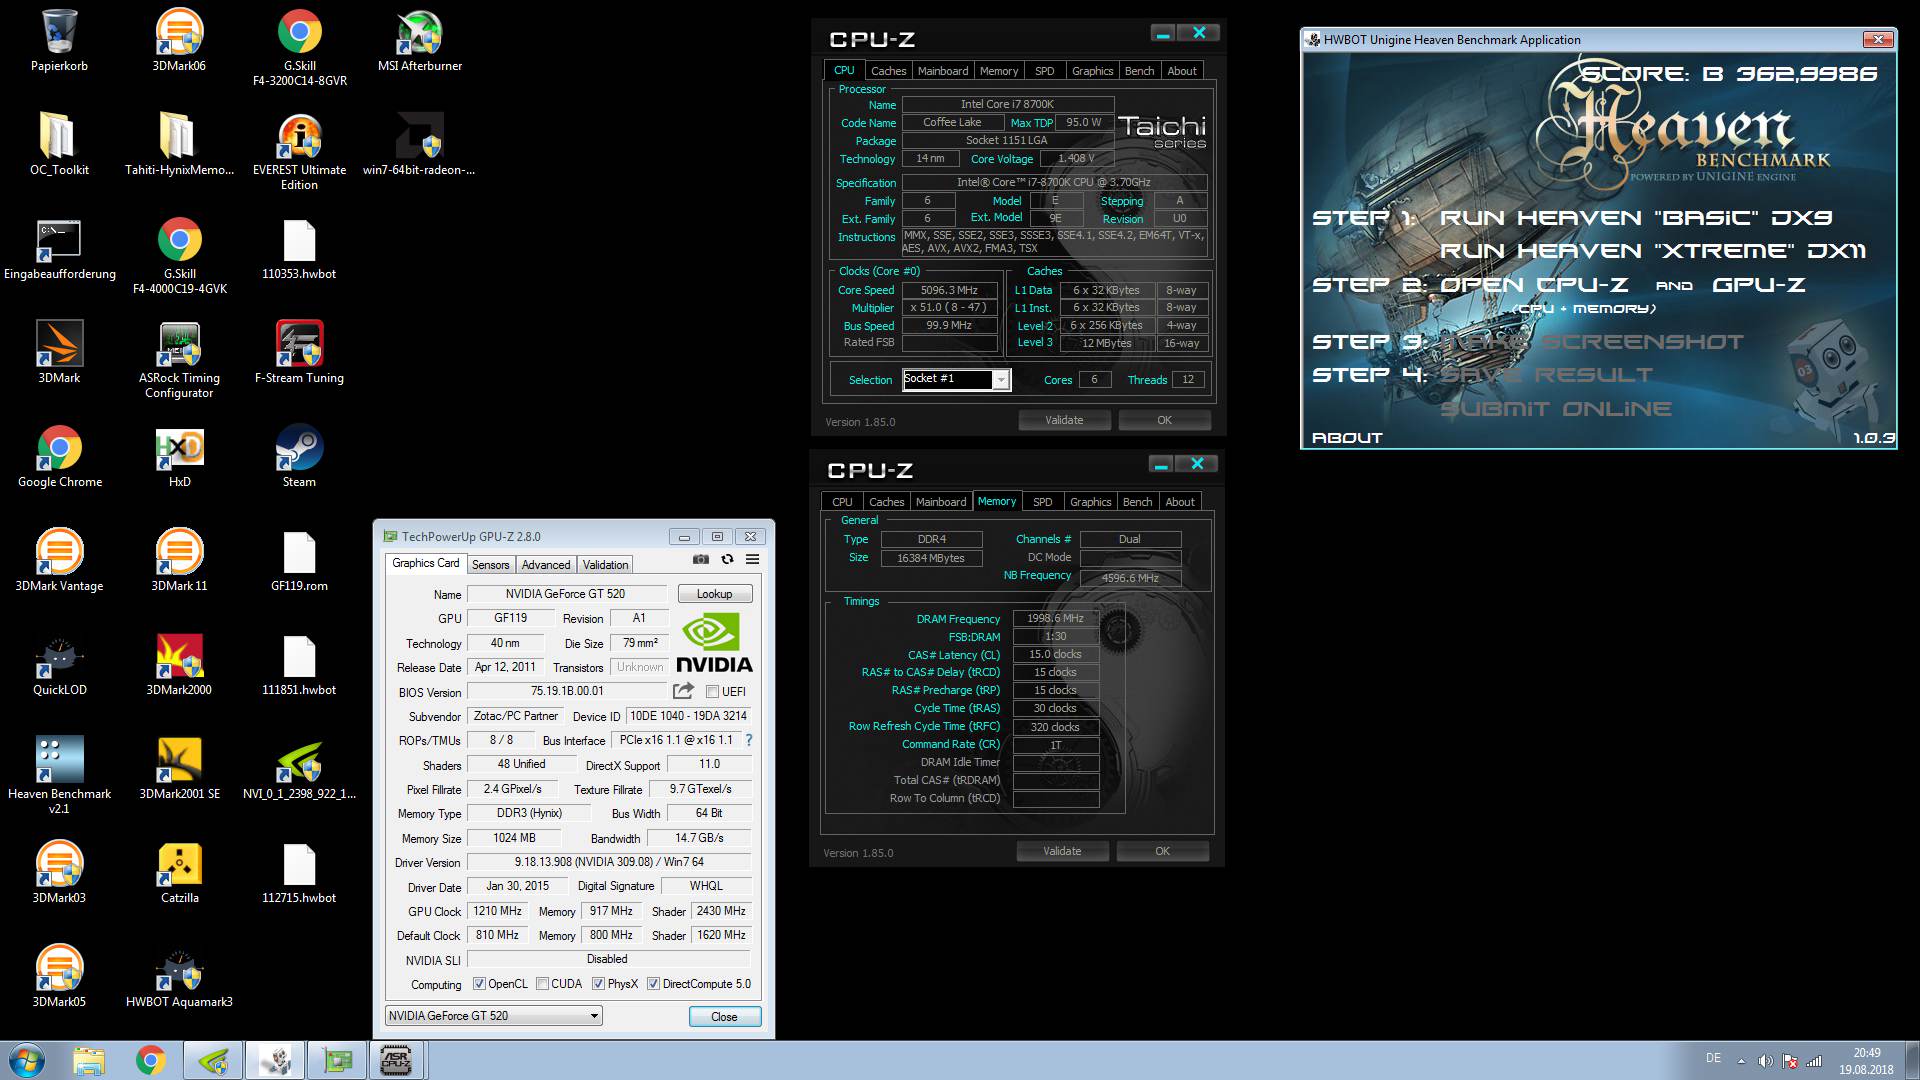This screenshot has height=1080, width=1920.
Task: Open Graphics tab in bottom CPU-Z window
Action: (1090, 502)
